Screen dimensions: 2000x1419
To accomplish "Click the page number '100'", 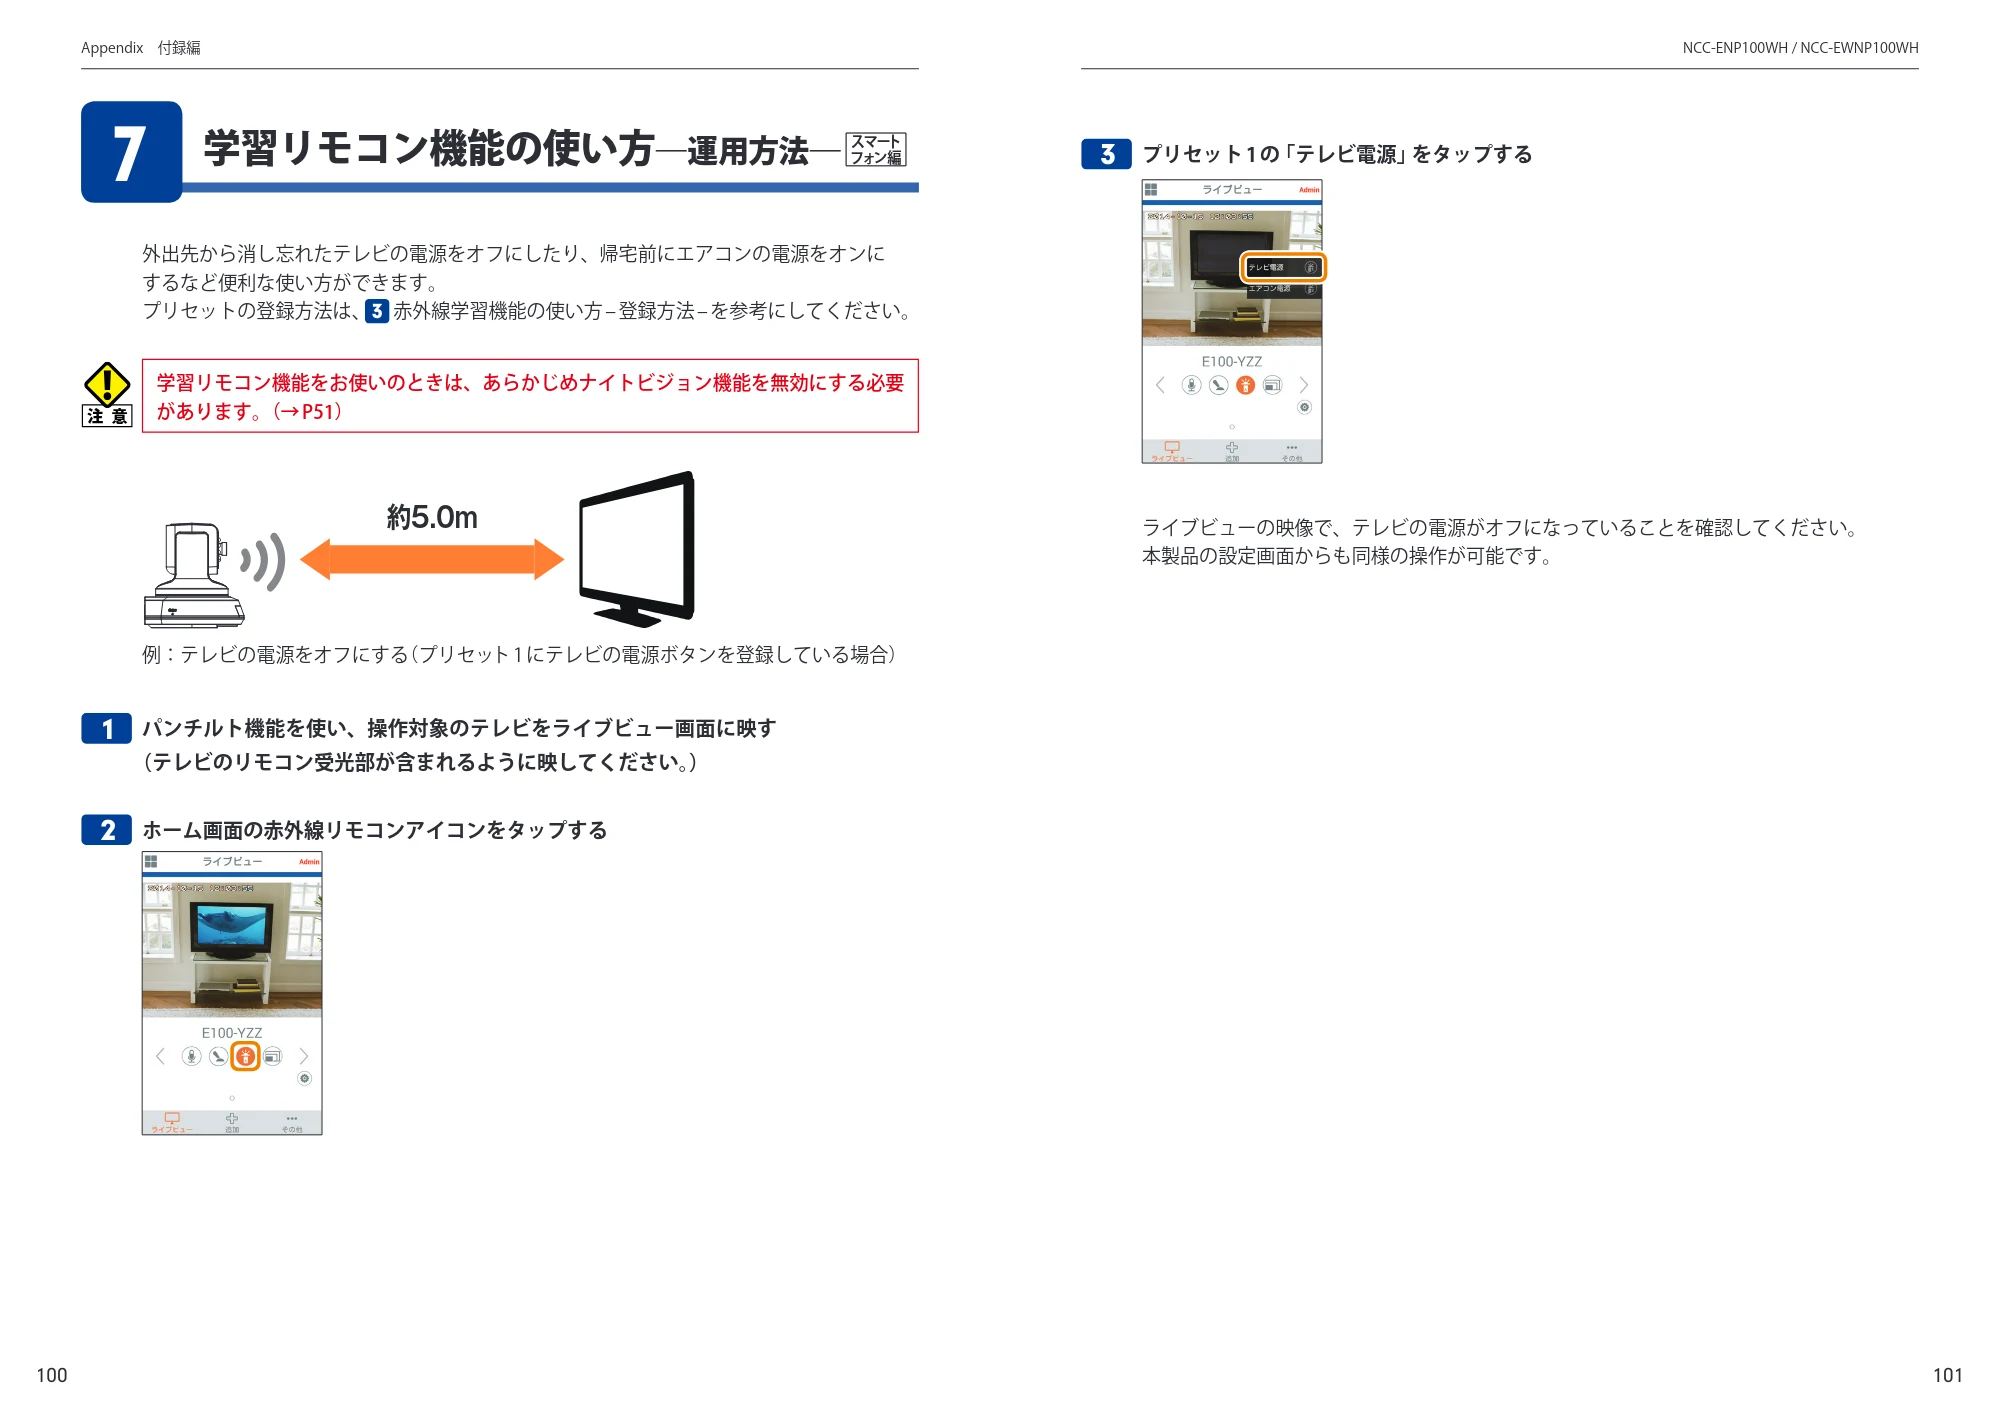I will 52,1375.
